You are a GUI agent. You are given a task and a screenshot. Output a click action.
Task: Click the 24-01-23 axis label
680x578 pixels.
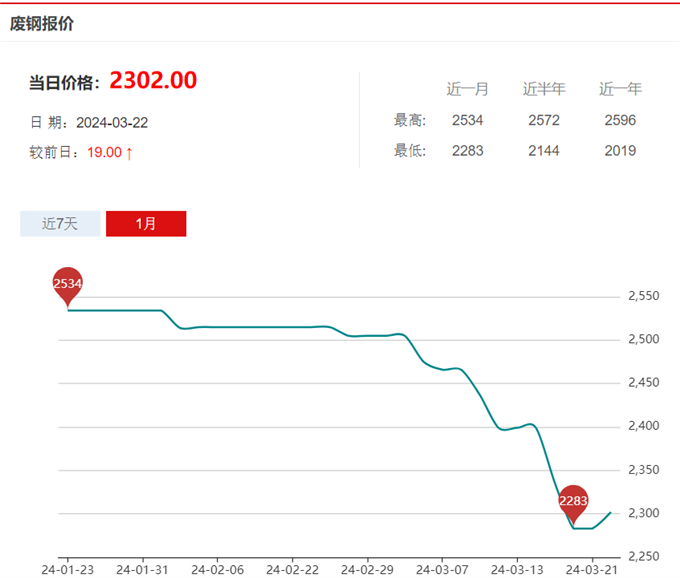coord(68,570)
